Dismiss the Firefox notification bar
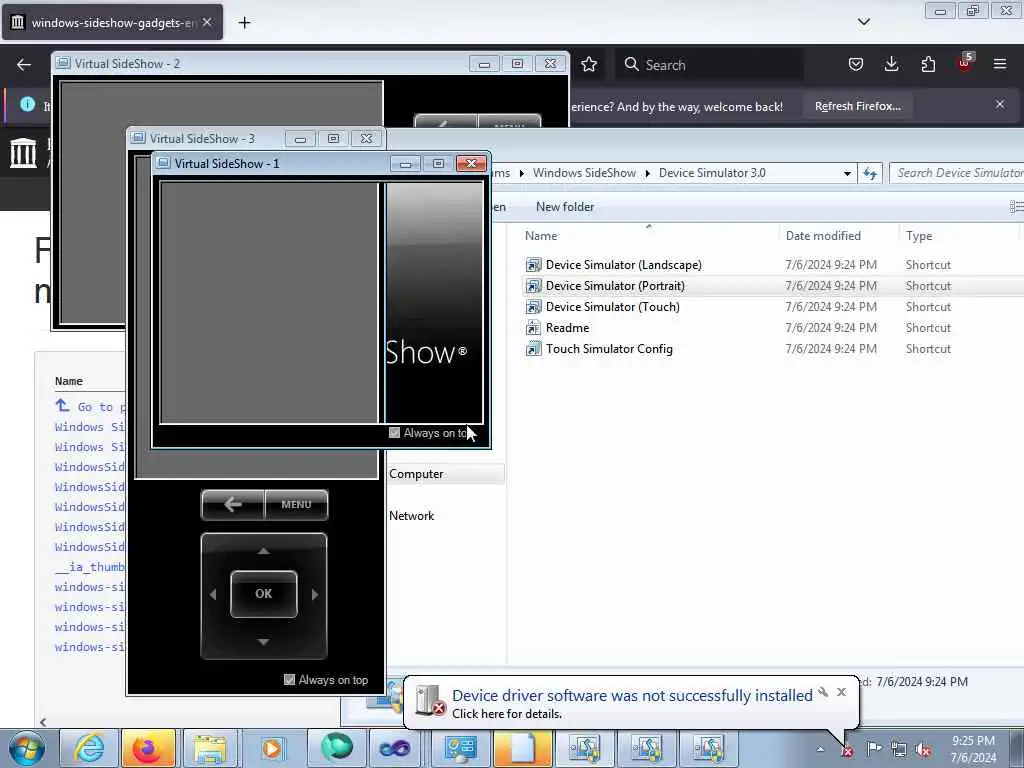Screen dimensions: 1024x768 tap(1000, 104)
